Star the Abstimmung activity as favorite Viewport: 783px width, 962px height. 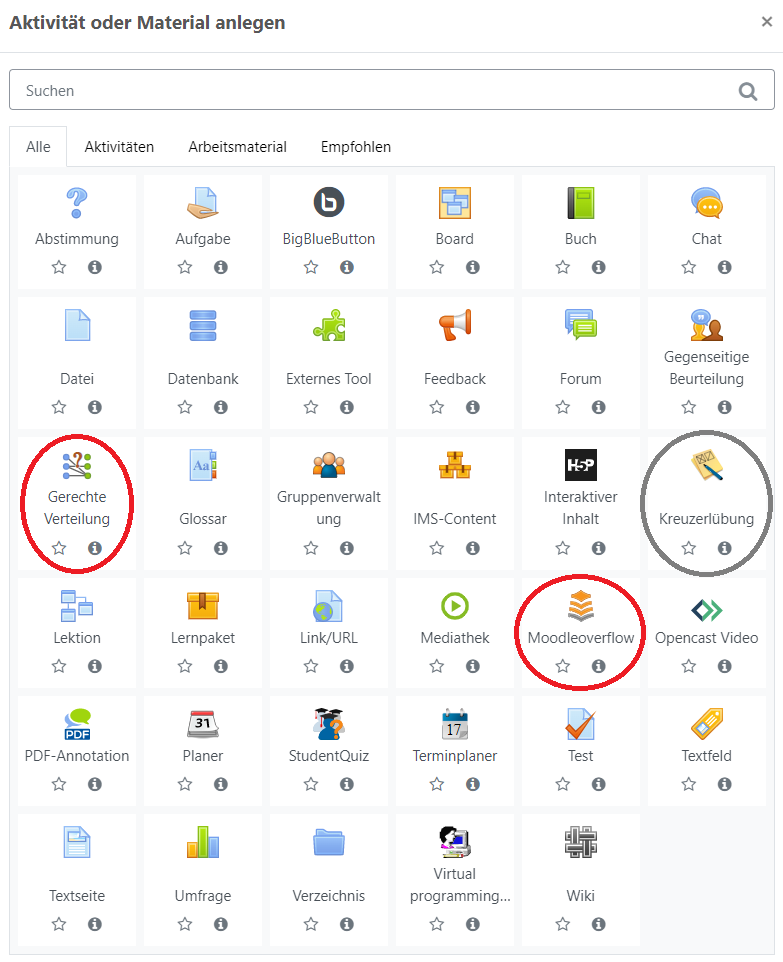click(x=59, y=267)
